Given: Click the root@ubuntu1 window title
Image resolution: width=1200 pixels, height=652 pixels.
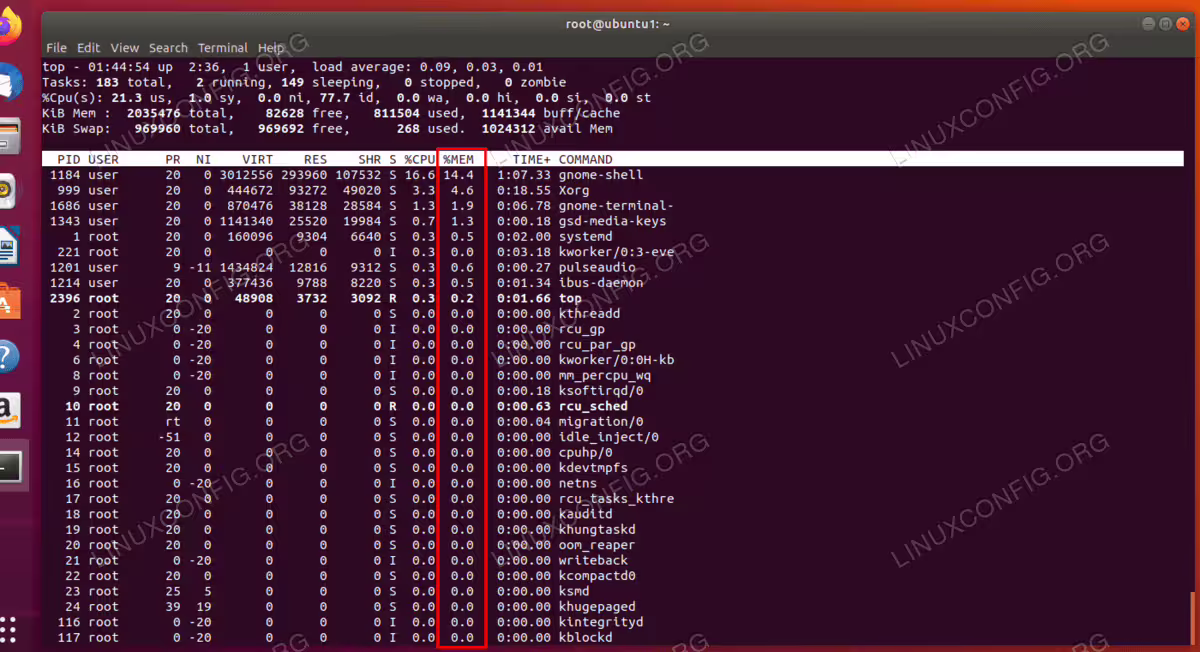Looking at the screenshot, I should pos(619,24).
